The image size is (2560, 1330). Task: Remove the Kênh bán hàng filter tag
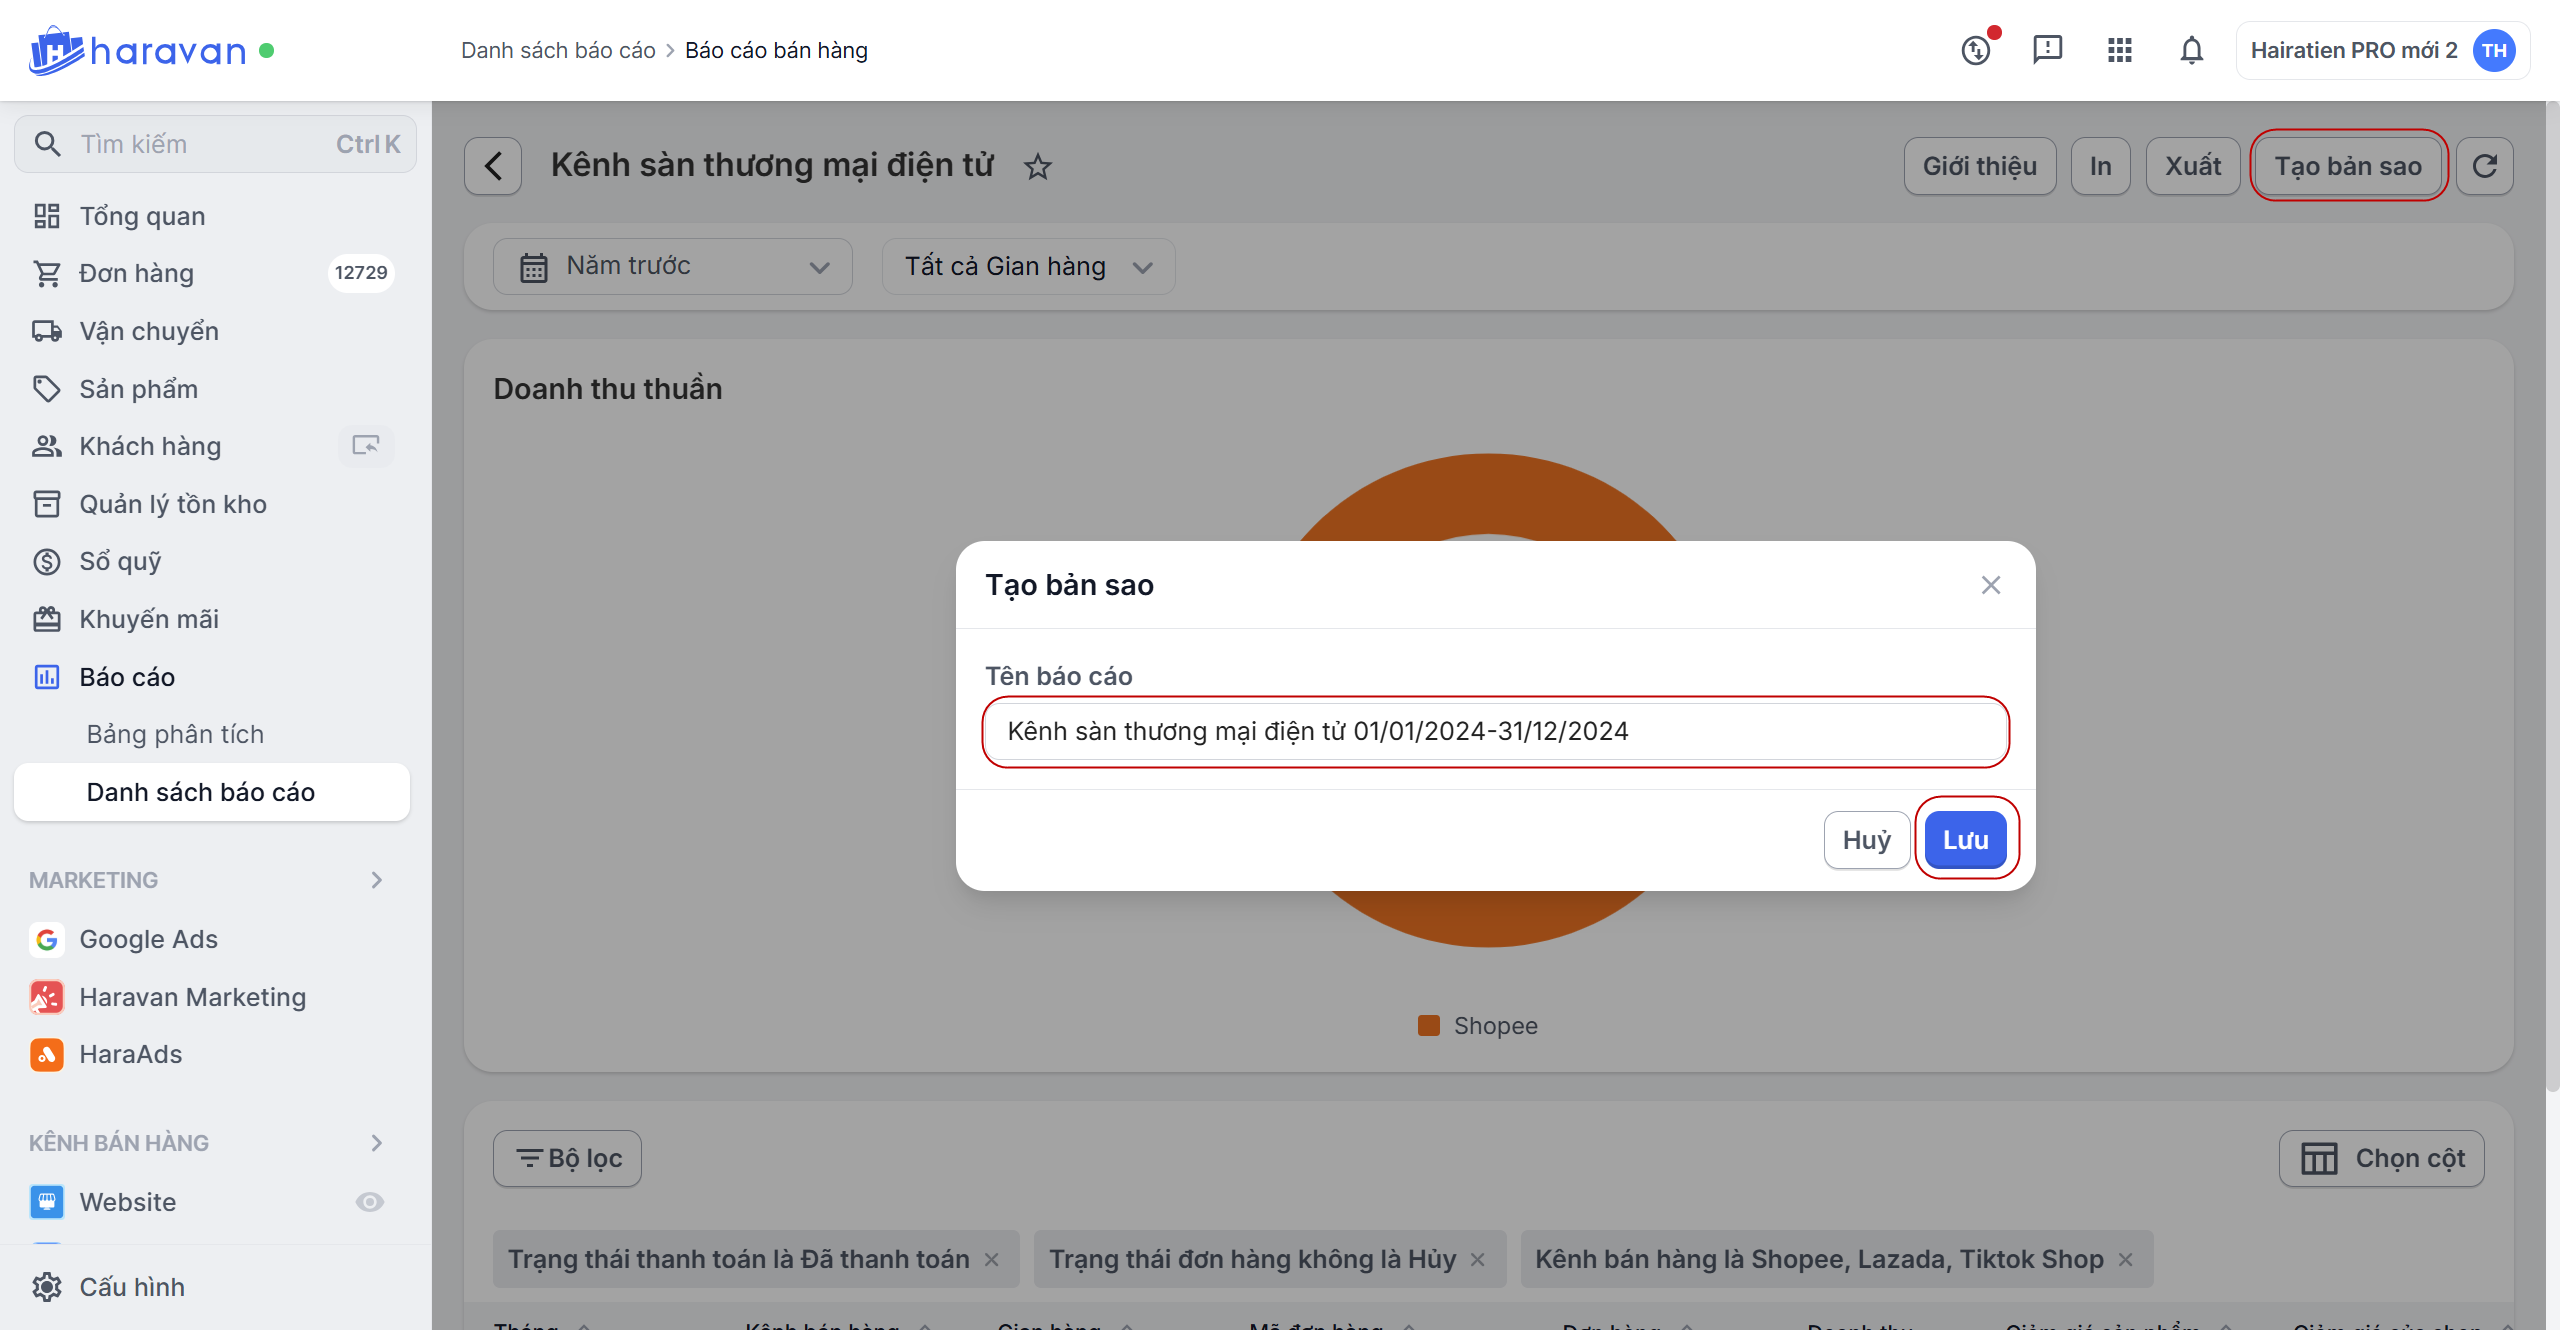pos(2126,1260)
